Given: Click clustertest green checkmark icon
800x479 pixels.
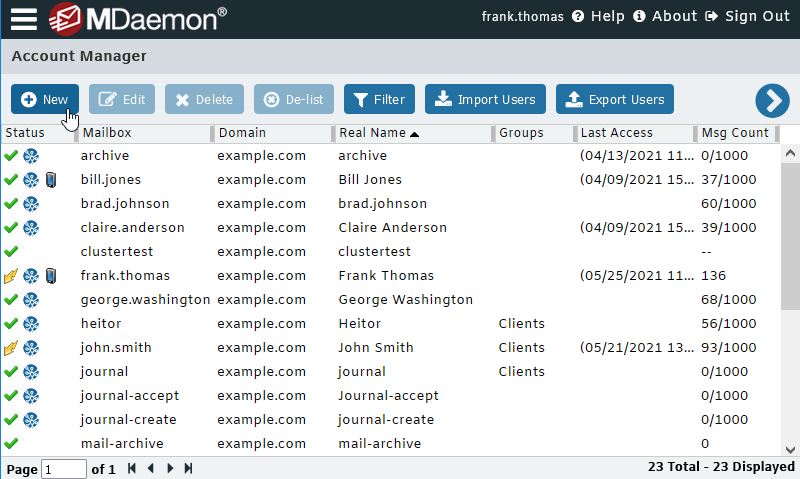Looking at the screenshot, I should pos(11,251).
